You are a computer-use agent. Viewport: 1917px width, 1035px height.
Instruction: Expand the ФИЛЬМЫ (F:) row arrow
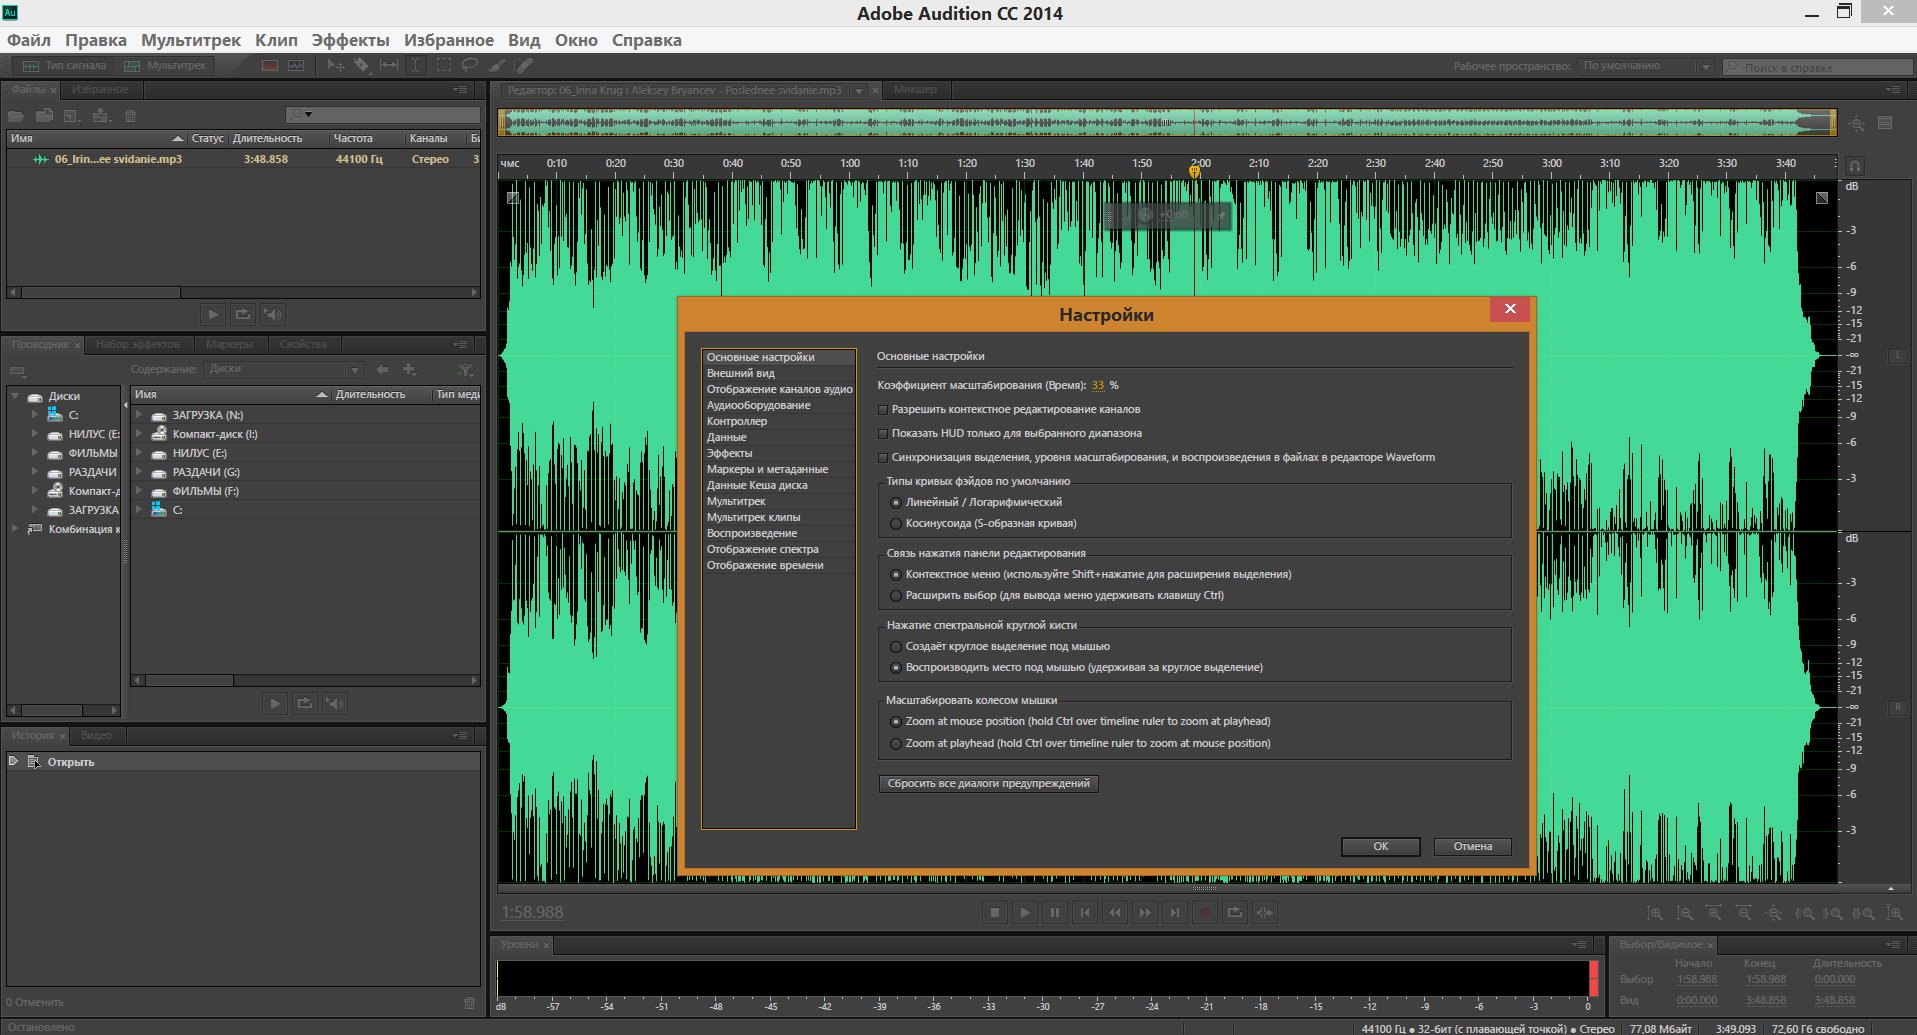(139, 490)
